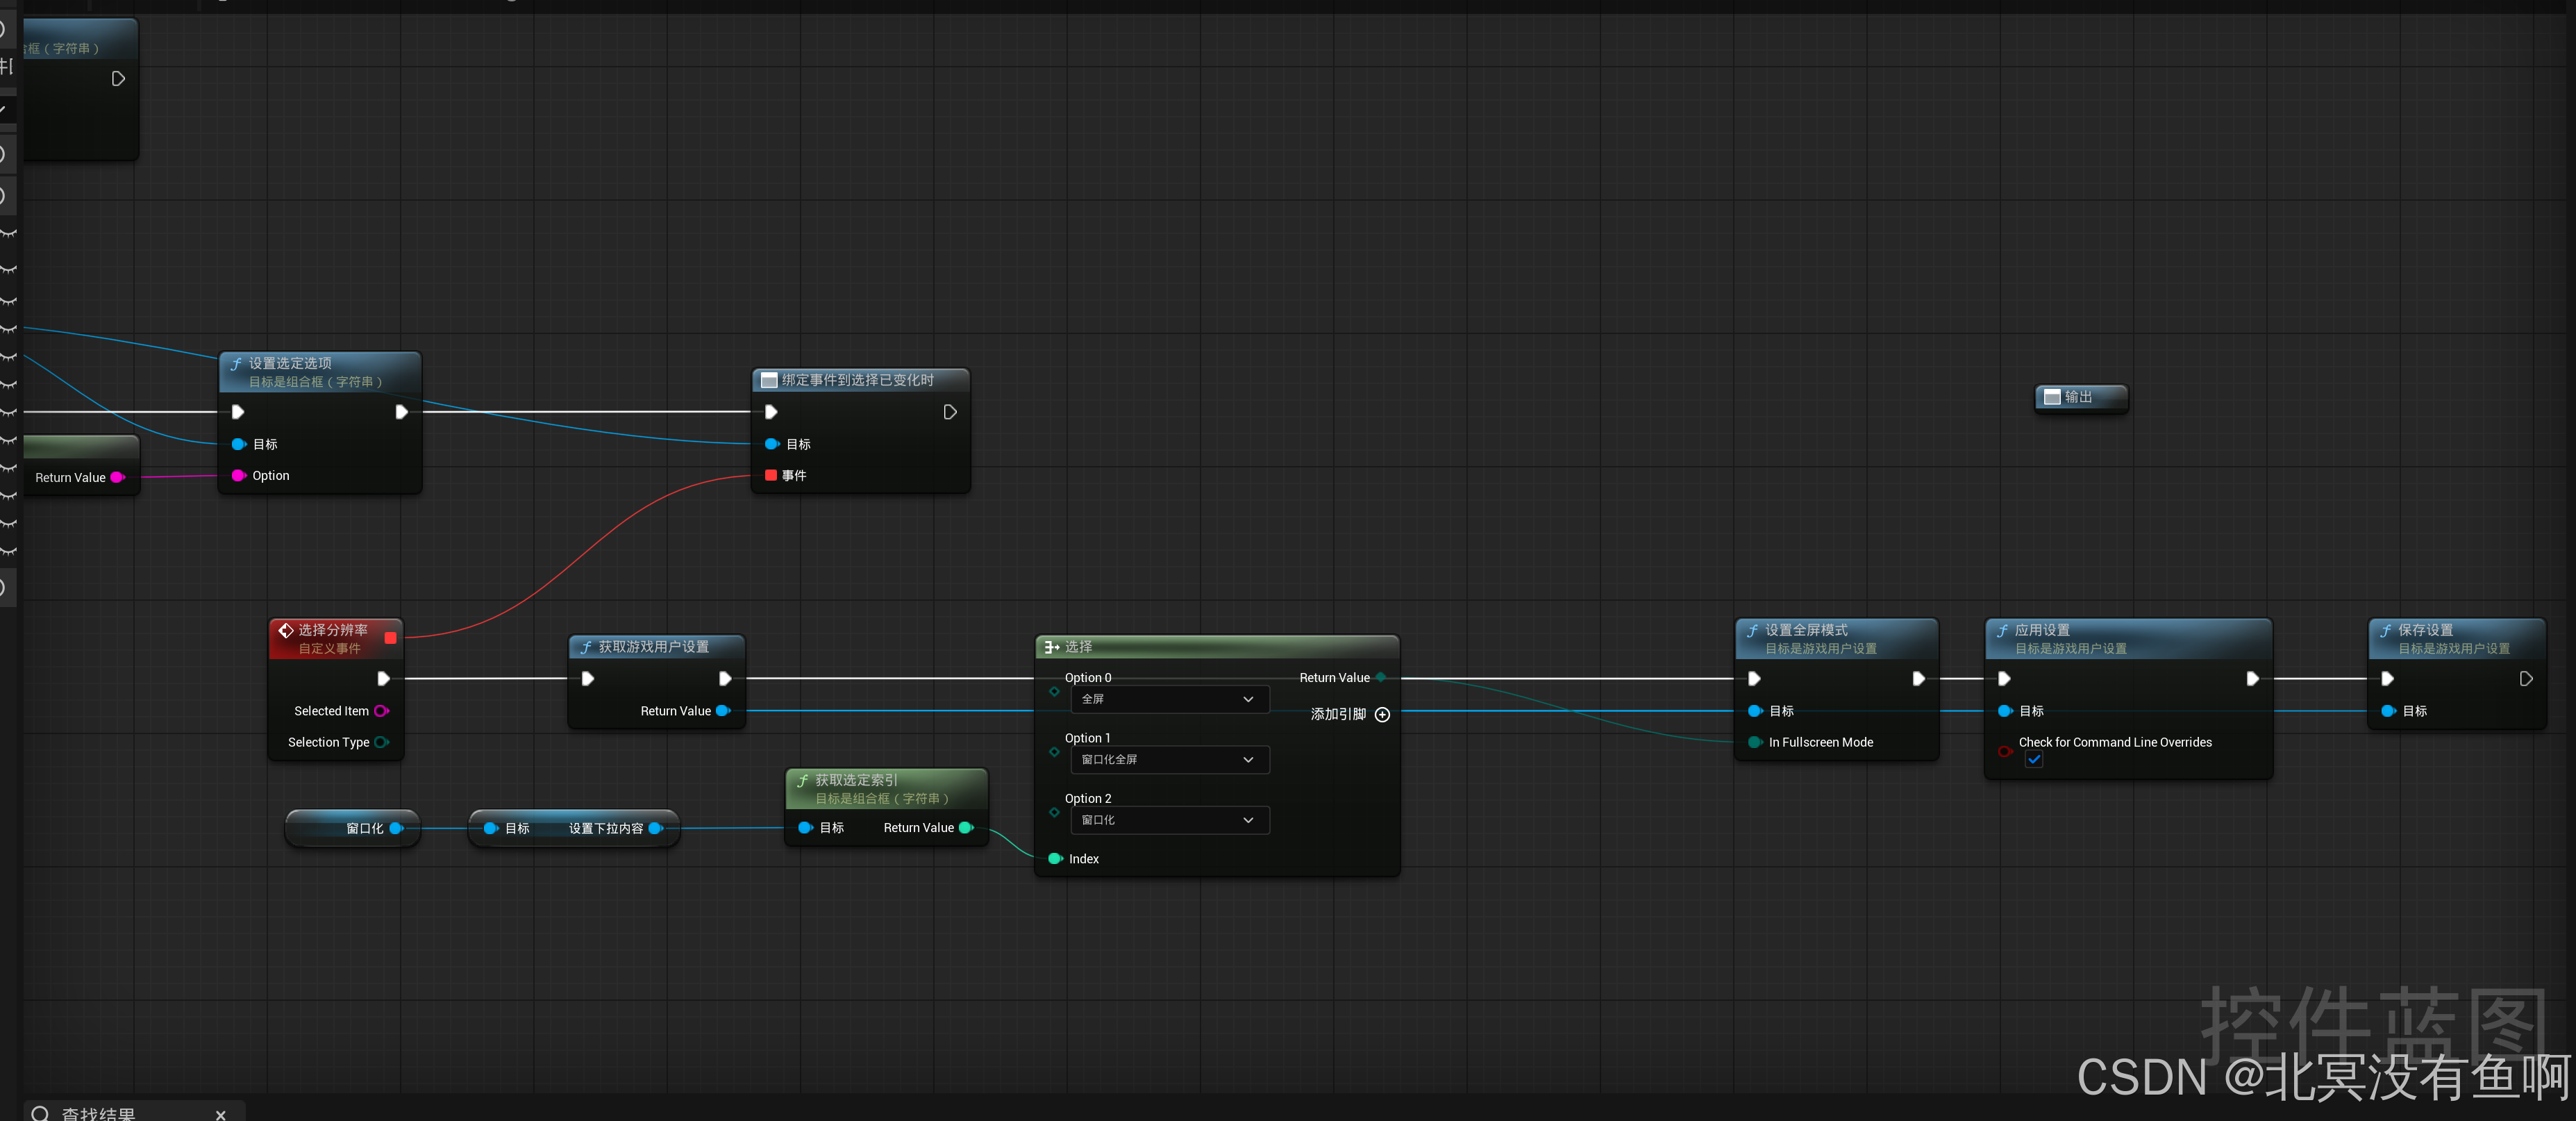Select the 输出 collapsed node
This screenshot has height=1121, width=2576.
pos(2079,397)
